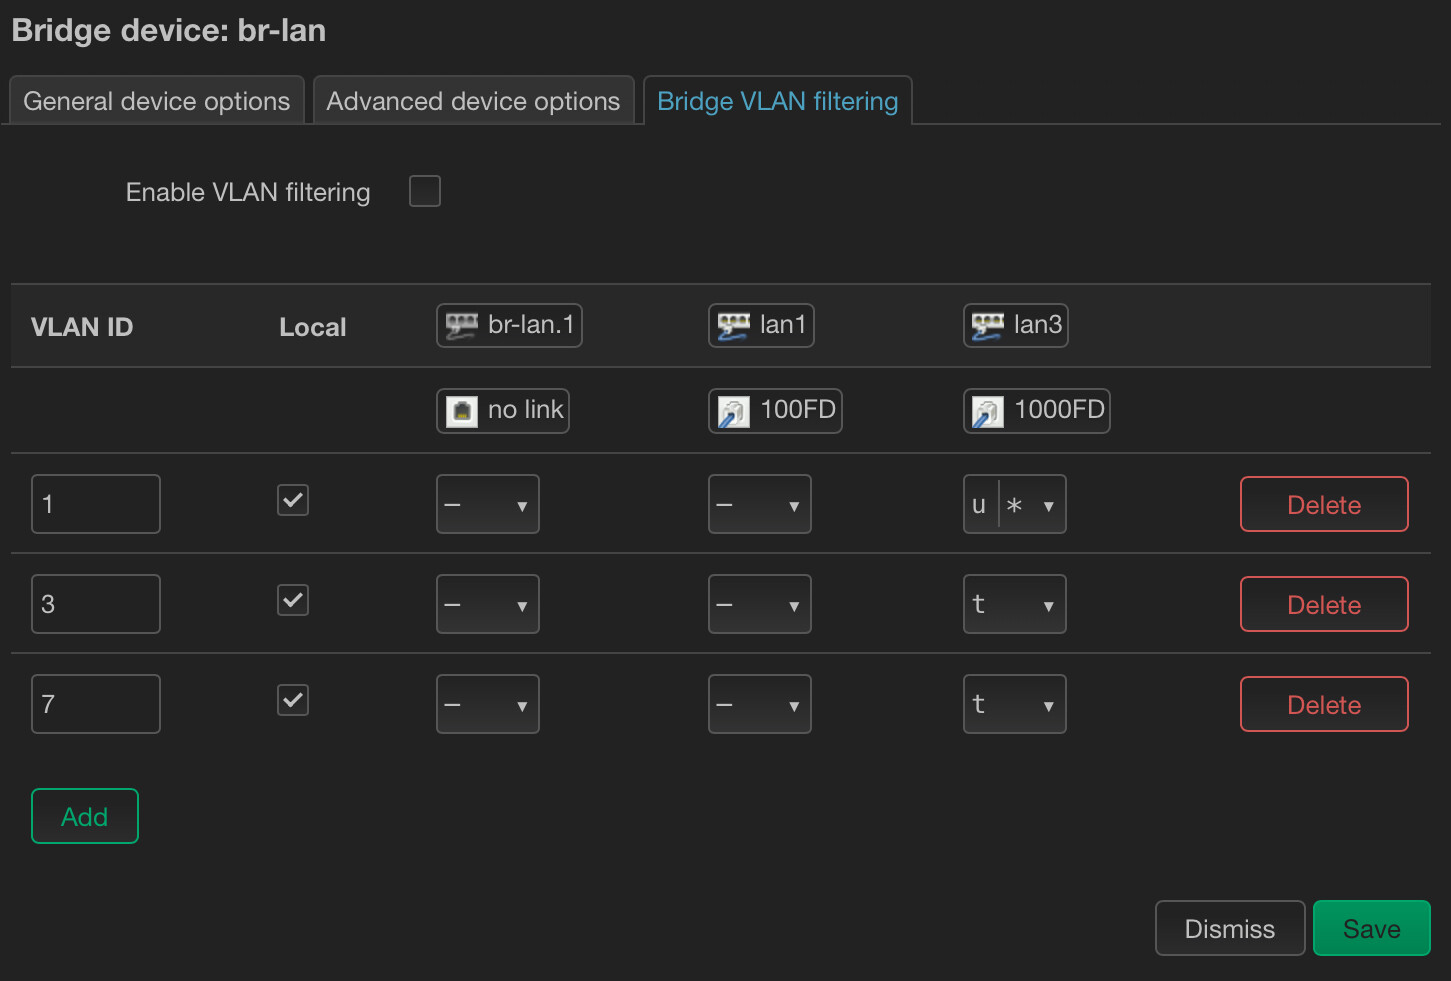Image resolution: width=1451 pixels, height=981 pixels.
Task: Click the br-lan.1 port icon
Action: tap(461, 326)
